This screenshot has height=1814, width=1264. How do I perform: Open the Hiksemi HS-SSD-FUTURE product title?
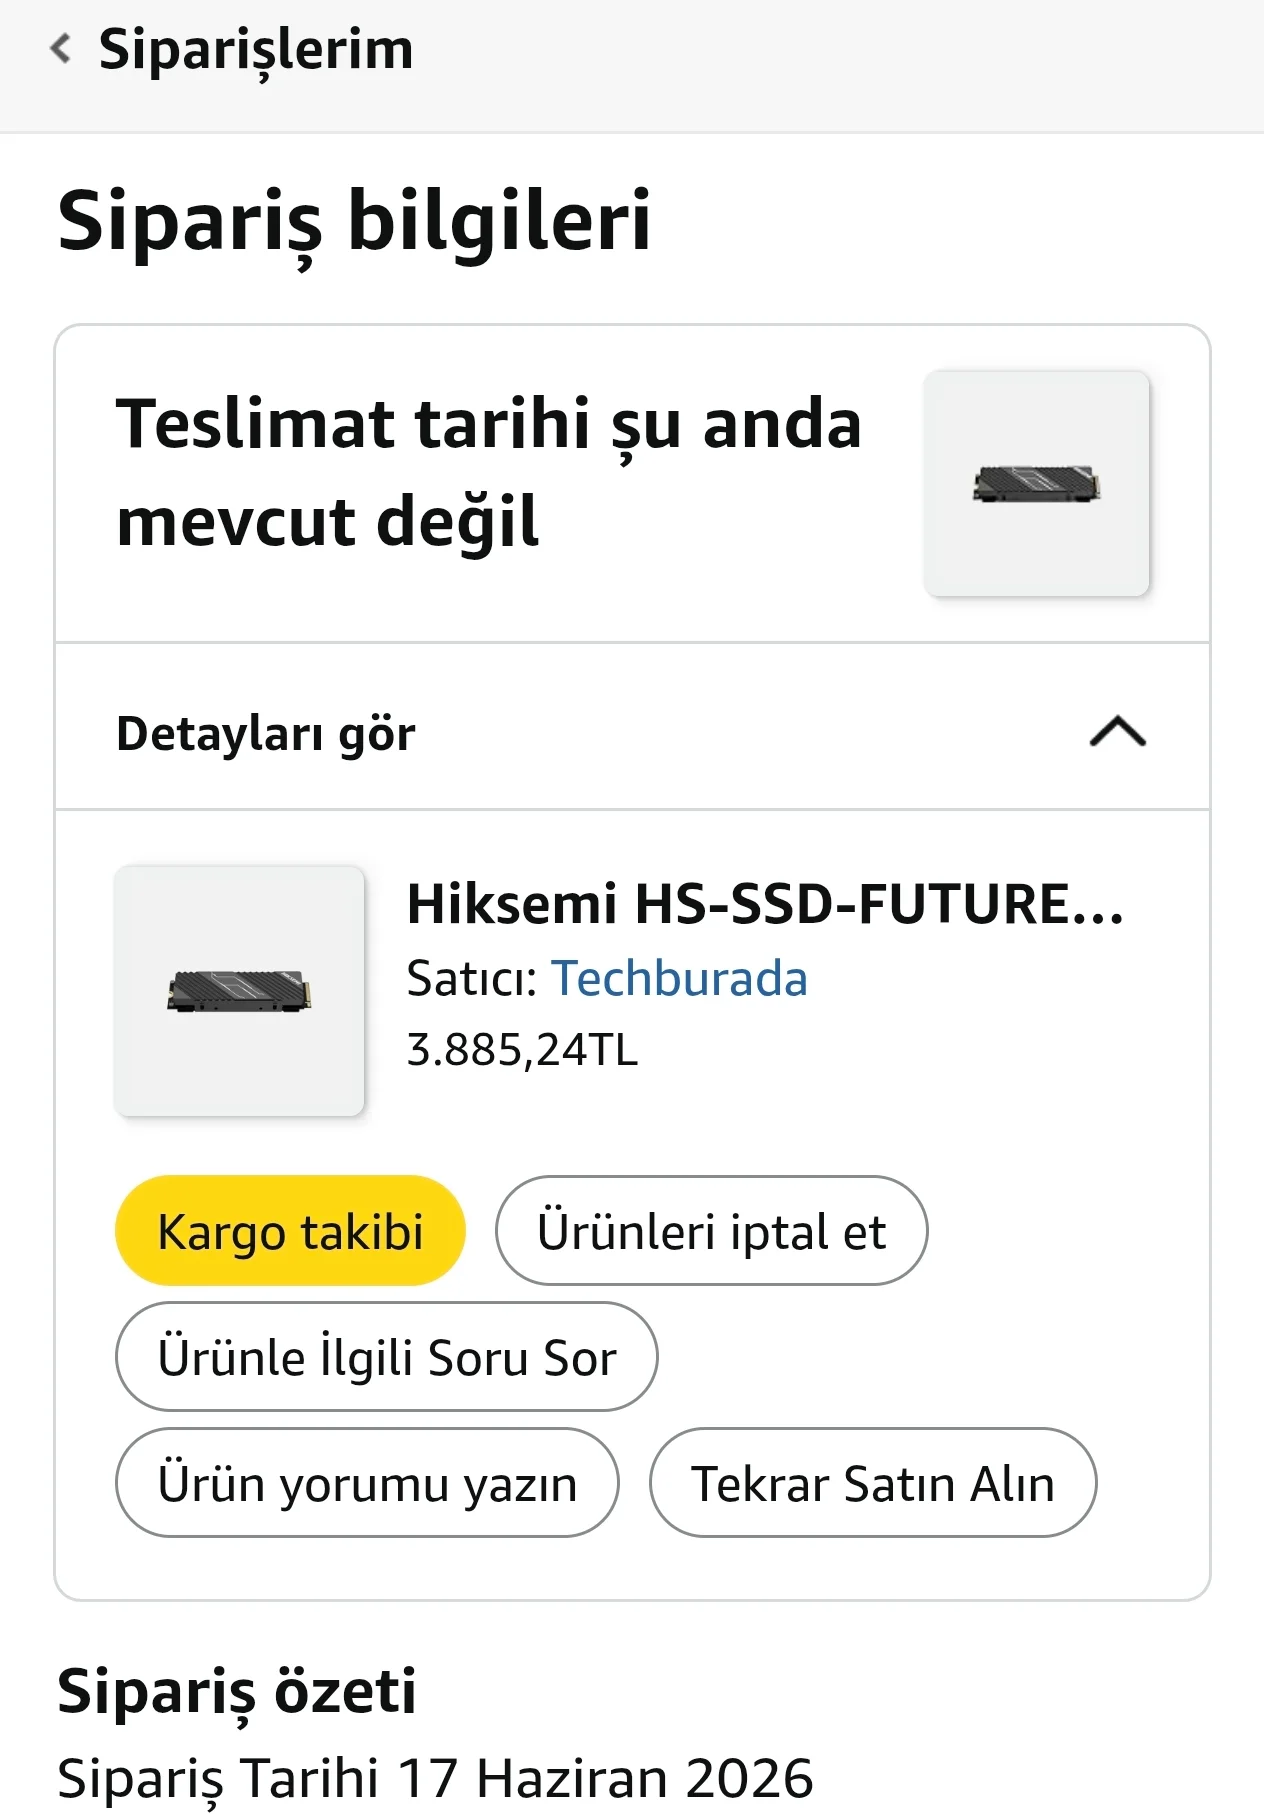tap(765, 904)
